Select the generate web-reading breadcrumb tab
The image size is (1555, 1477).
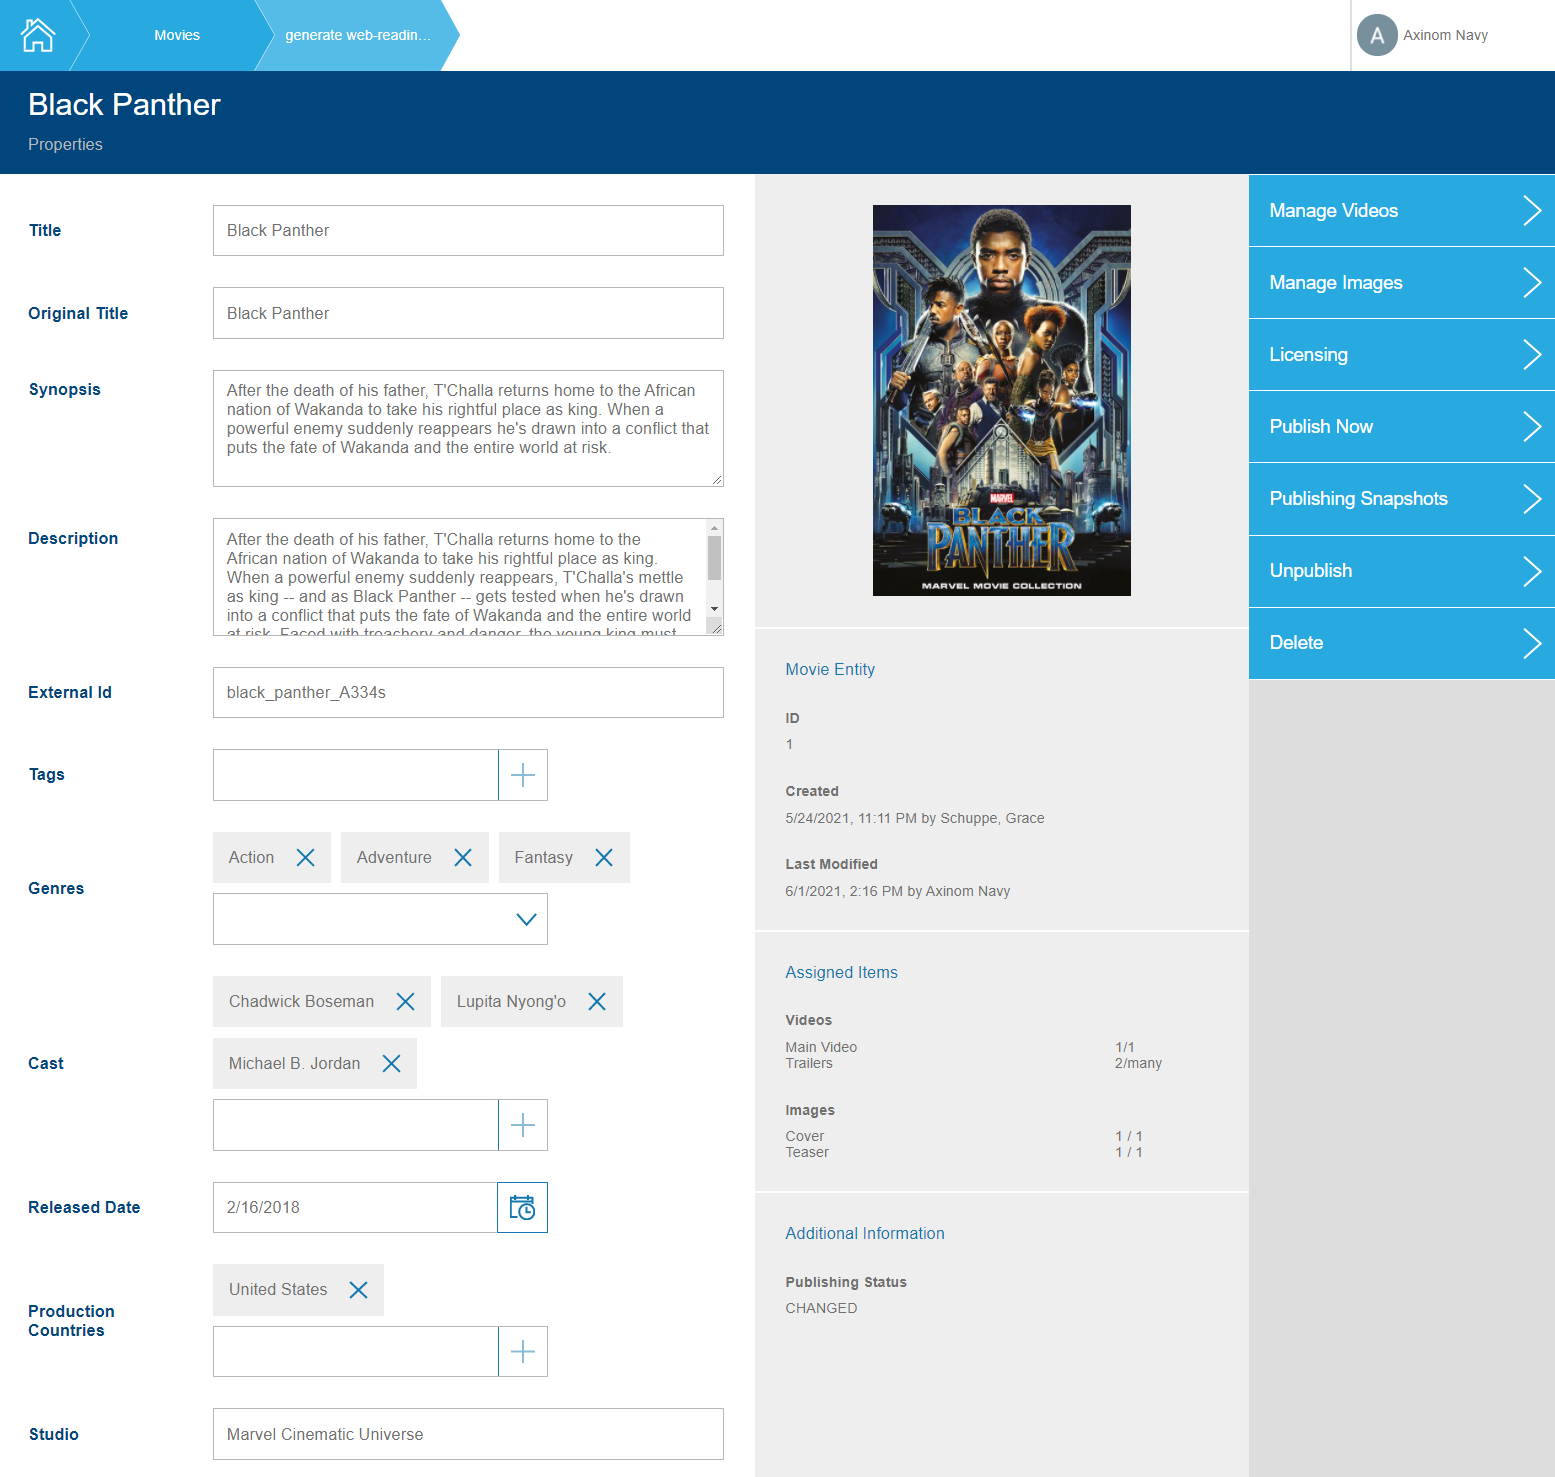tap(357, 35)
